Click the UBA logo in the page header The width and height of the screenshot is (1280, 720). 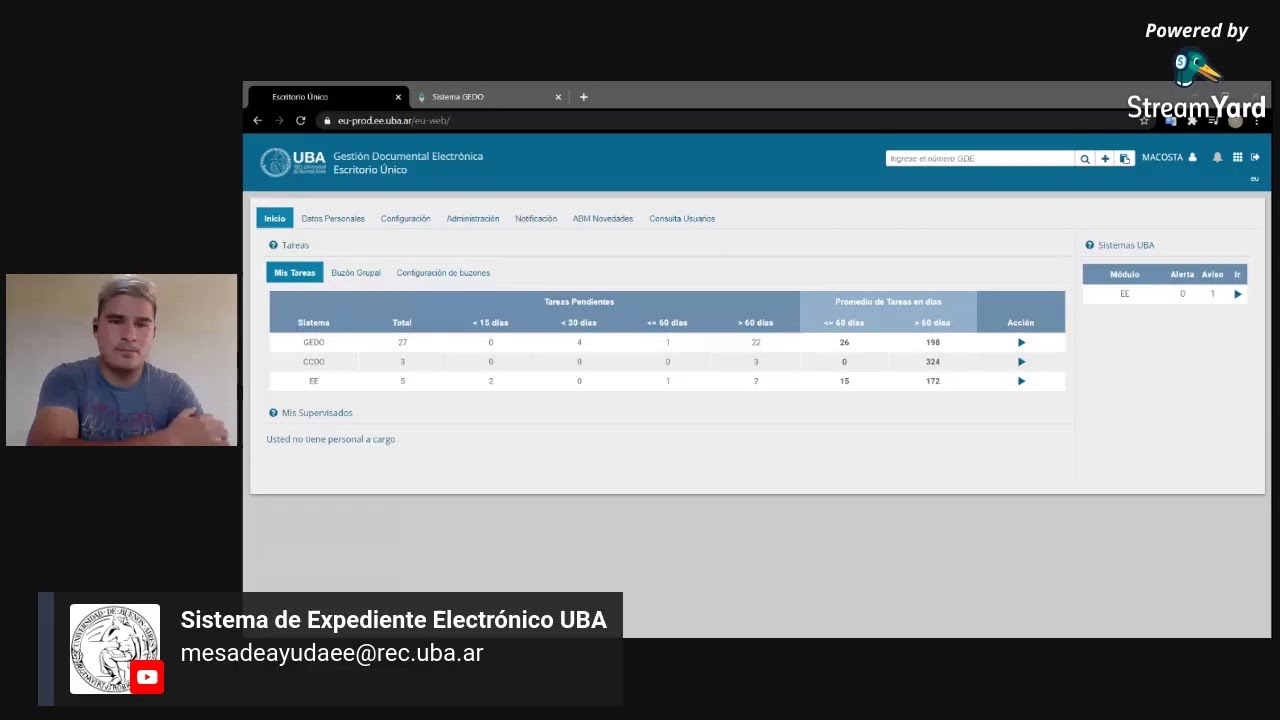(x=293, y=162)
